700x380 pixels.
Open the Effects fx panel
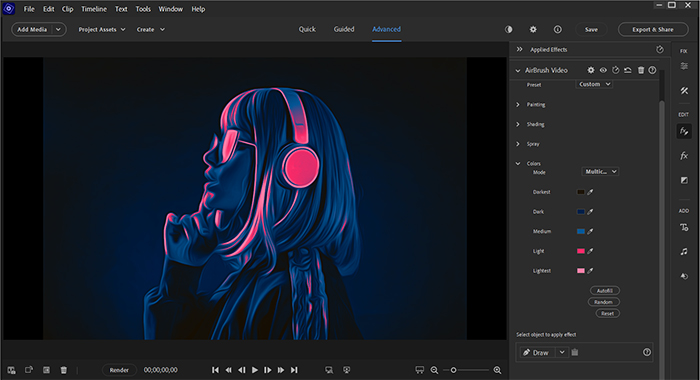(684, 156)
